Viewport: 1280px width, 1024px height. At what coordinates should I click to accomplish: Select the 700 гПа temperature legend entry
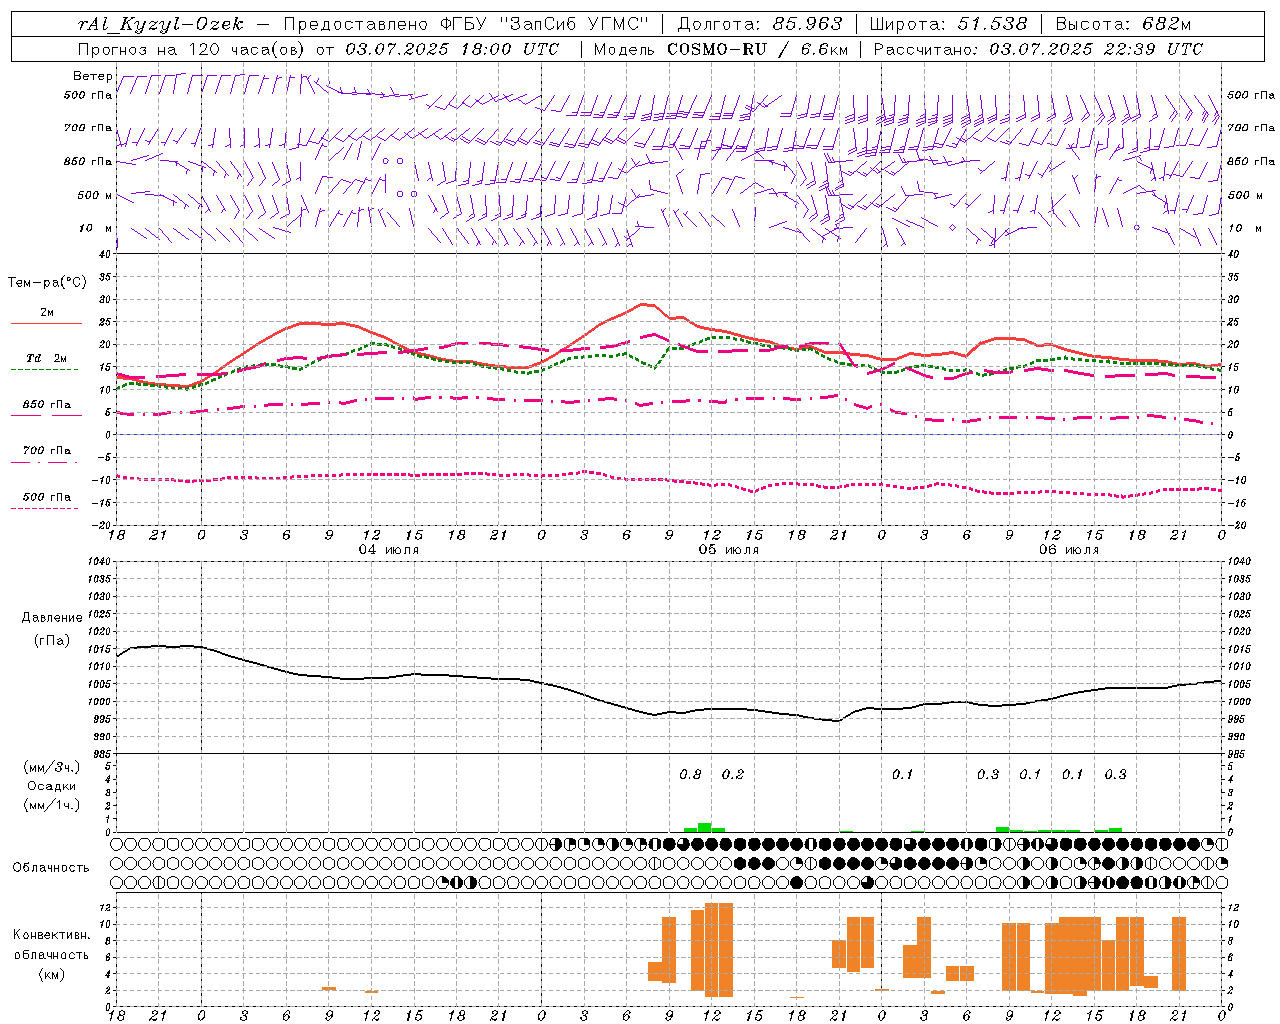(46, 451)
